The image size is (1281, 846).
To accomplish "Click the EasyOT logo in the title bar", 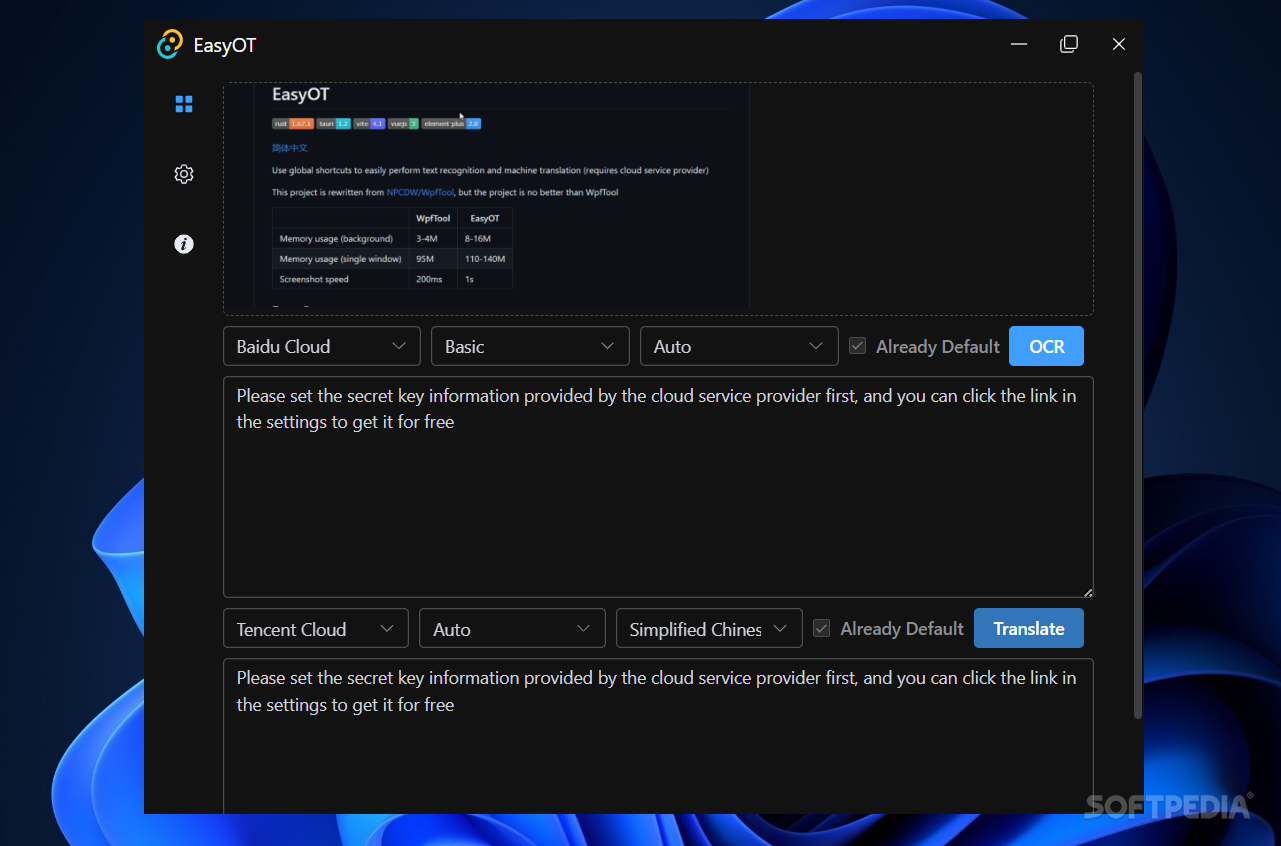I will click(170, 44).
